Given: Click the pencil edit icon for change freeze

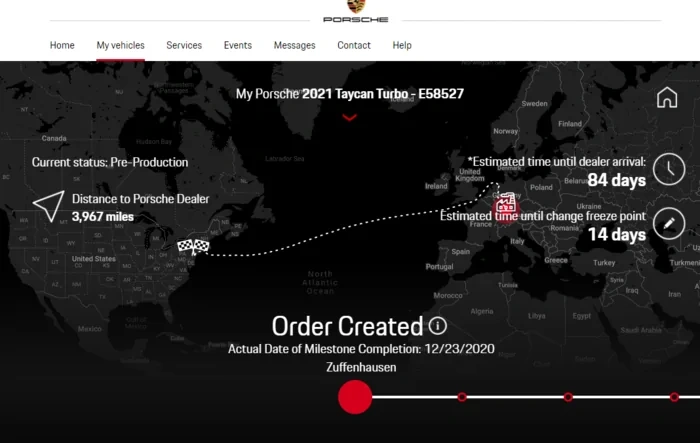Looking at the screenshot, I should coord(669,223).
